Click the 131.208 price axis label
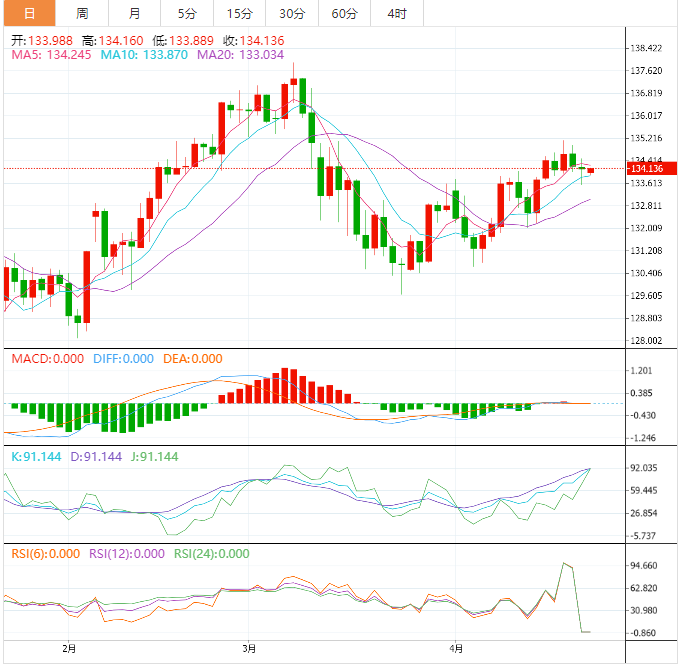The height and width of the screenshot is (667, 680). [646, 251]
